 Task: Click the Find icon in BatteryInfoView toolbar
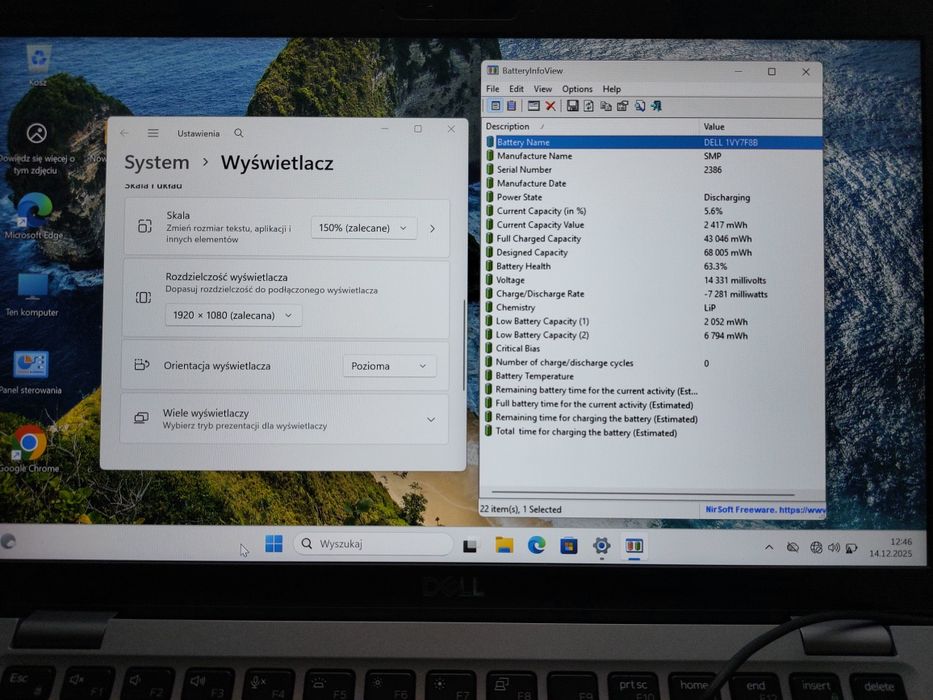(x=640, y=106)
